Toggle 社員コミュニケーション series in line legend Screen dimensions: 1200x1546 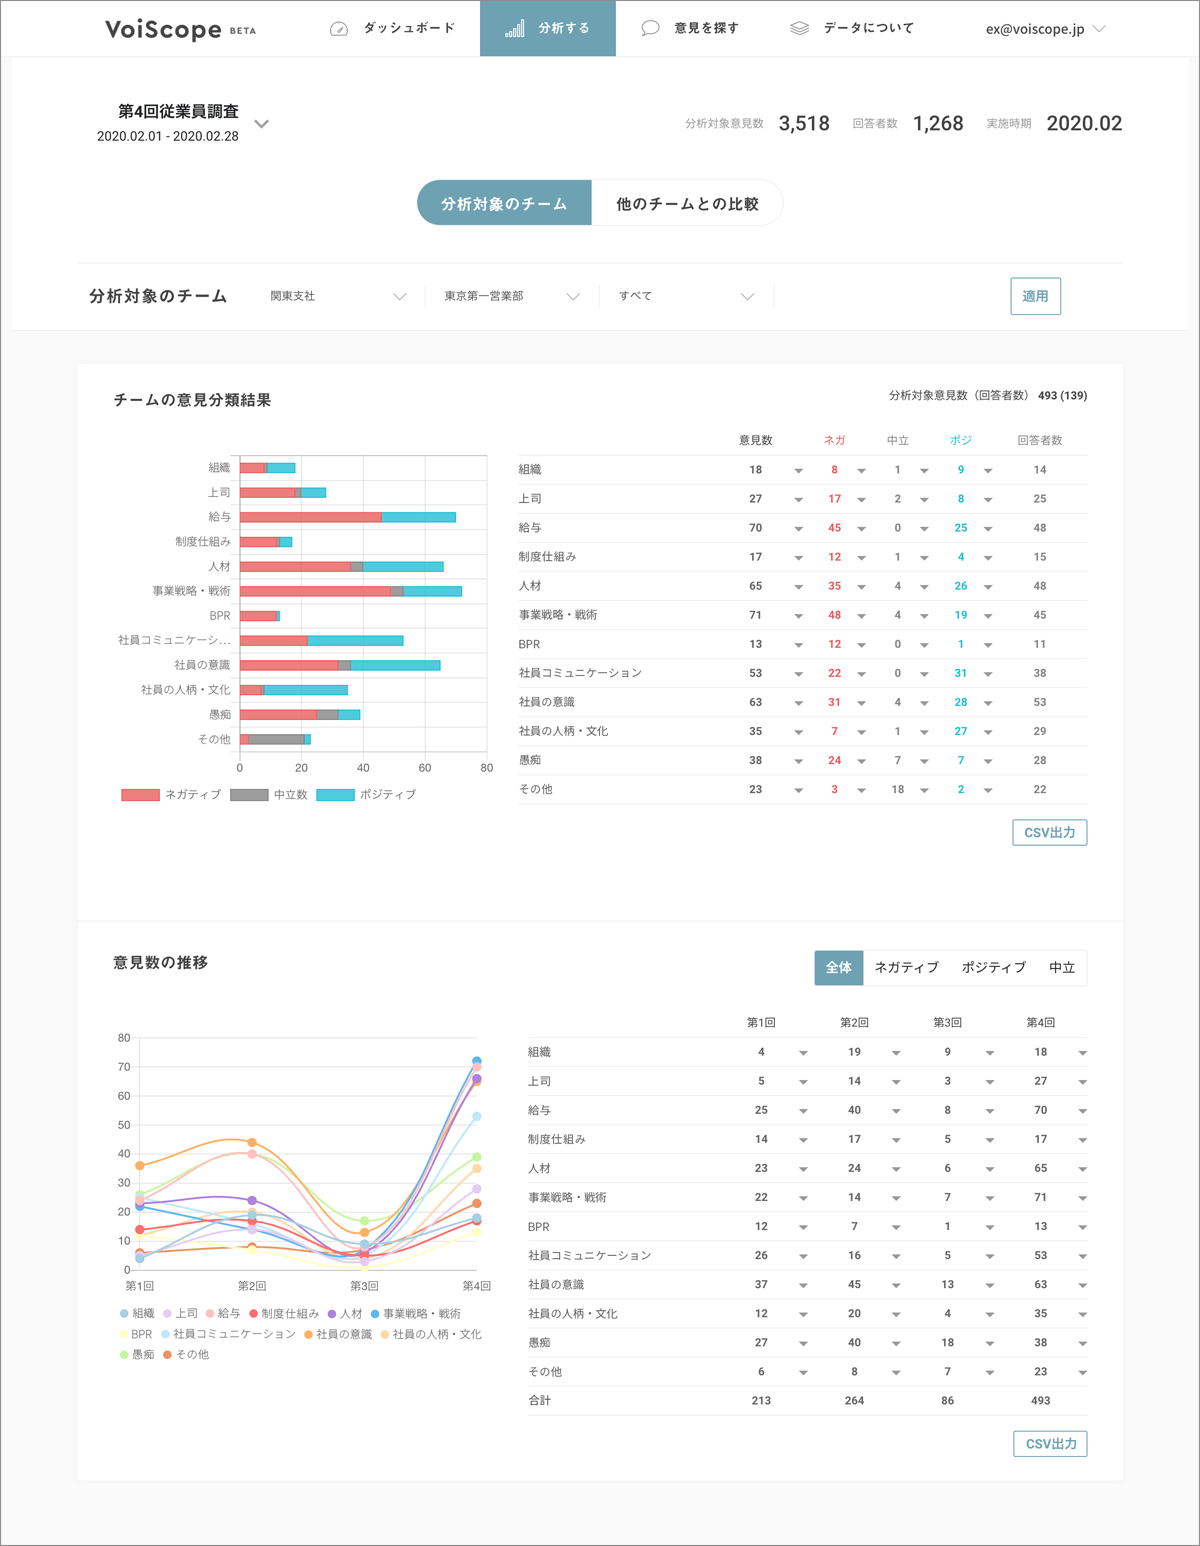pos(228,1334)
